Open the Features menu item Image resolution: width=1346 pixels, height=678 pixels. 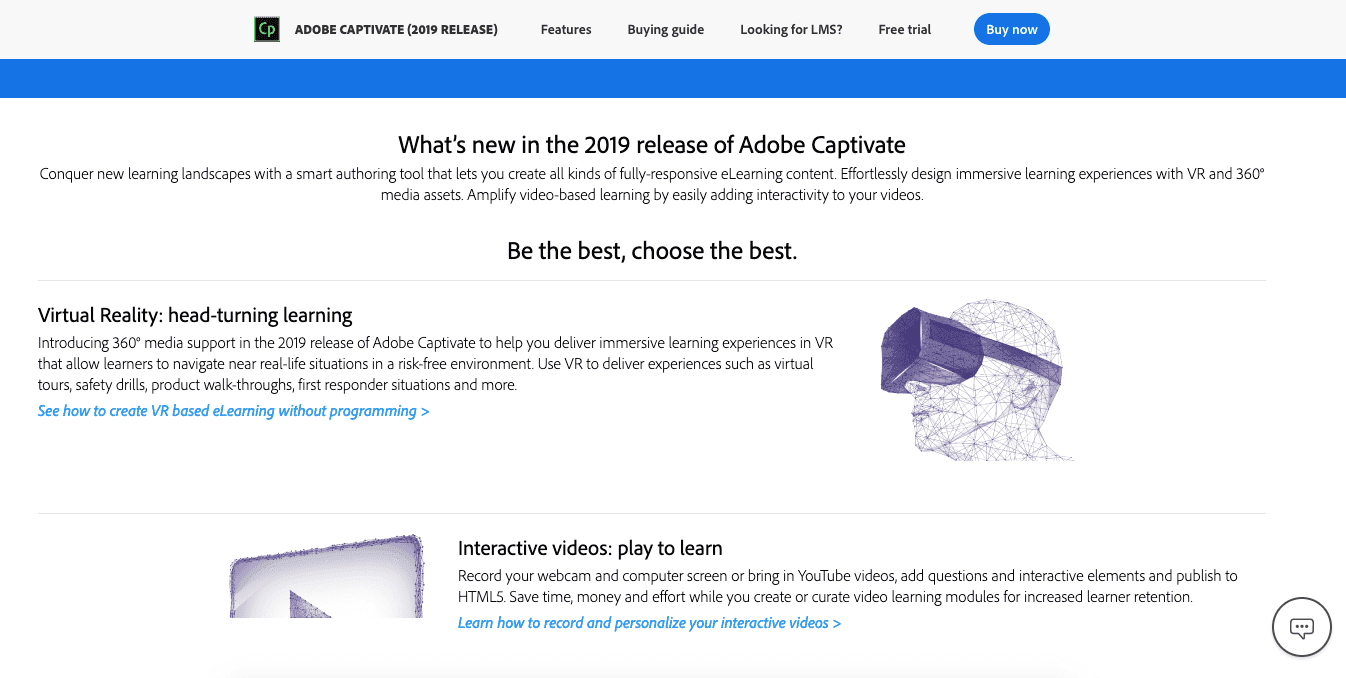[566, 29]
